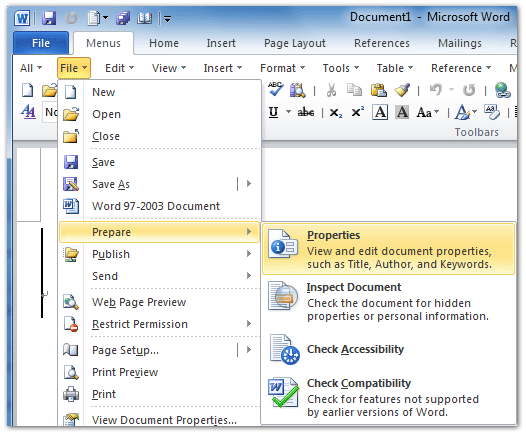
Task: Click the Word application icon in title bar
Action: click(22, 18)
